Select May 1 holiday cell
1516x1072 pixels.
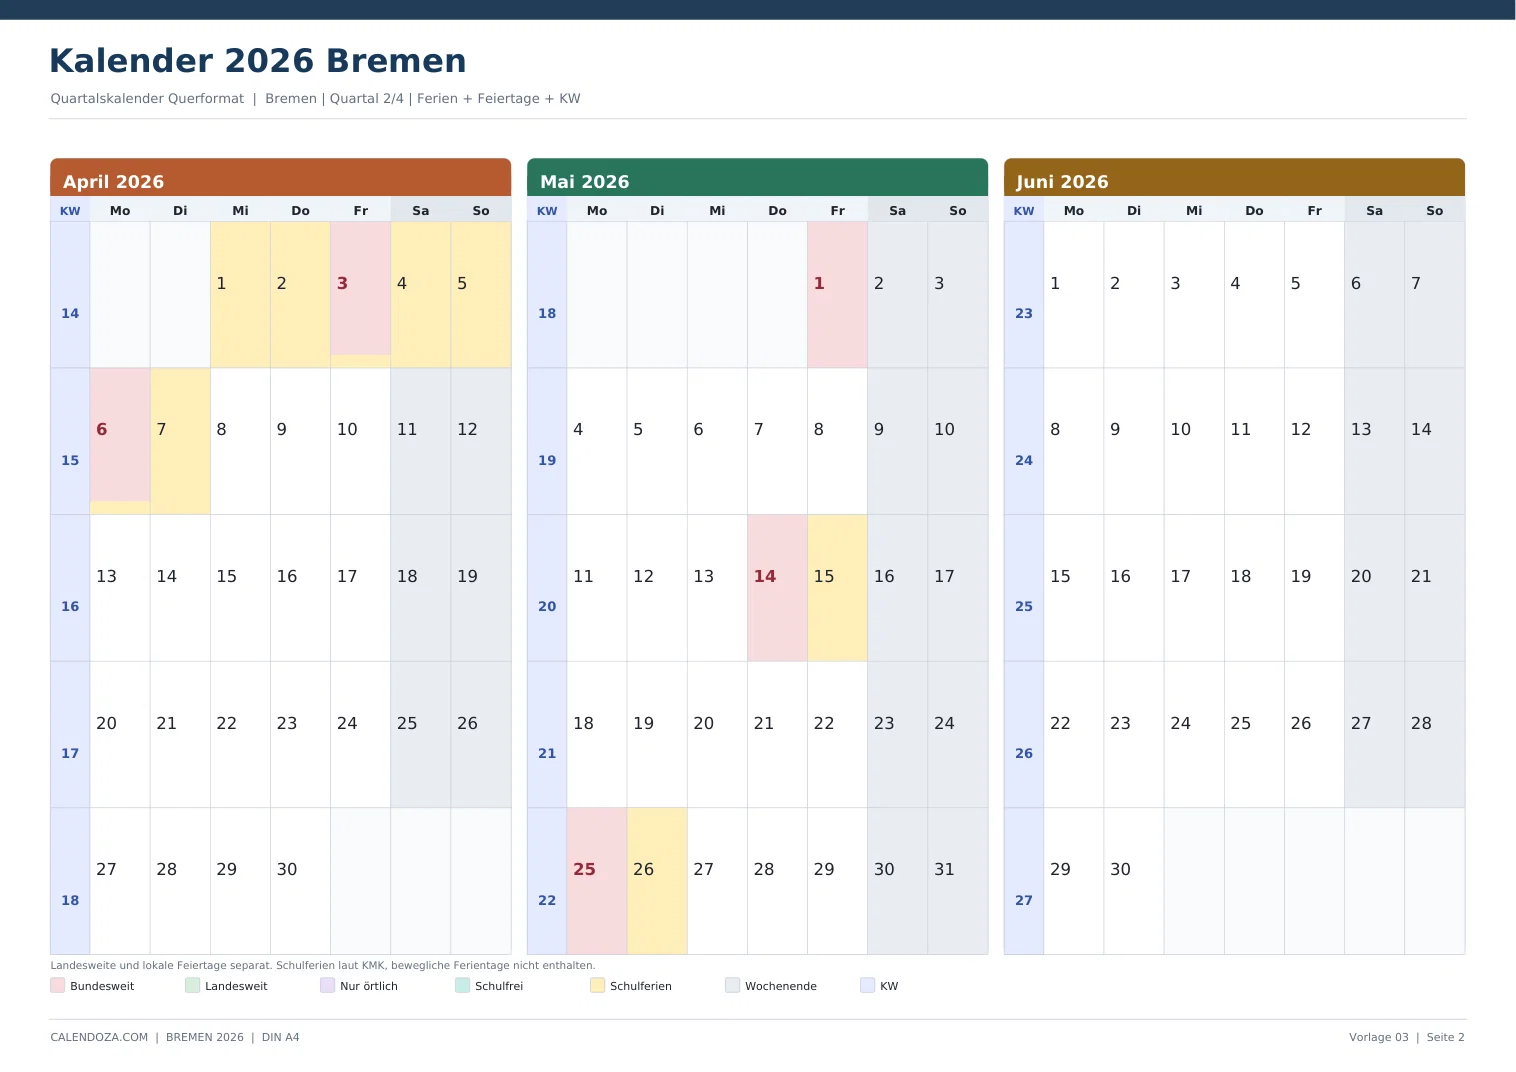(838, 294)
